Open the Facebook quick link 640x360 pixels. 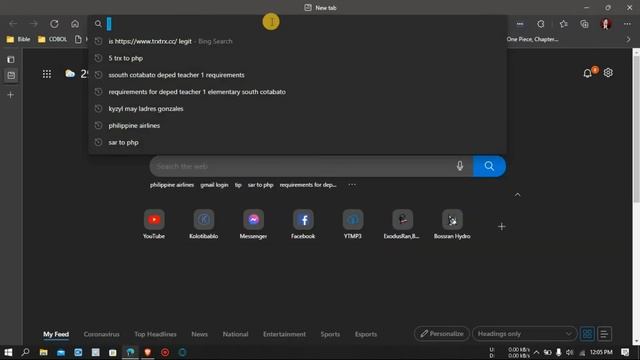point(303,224)
